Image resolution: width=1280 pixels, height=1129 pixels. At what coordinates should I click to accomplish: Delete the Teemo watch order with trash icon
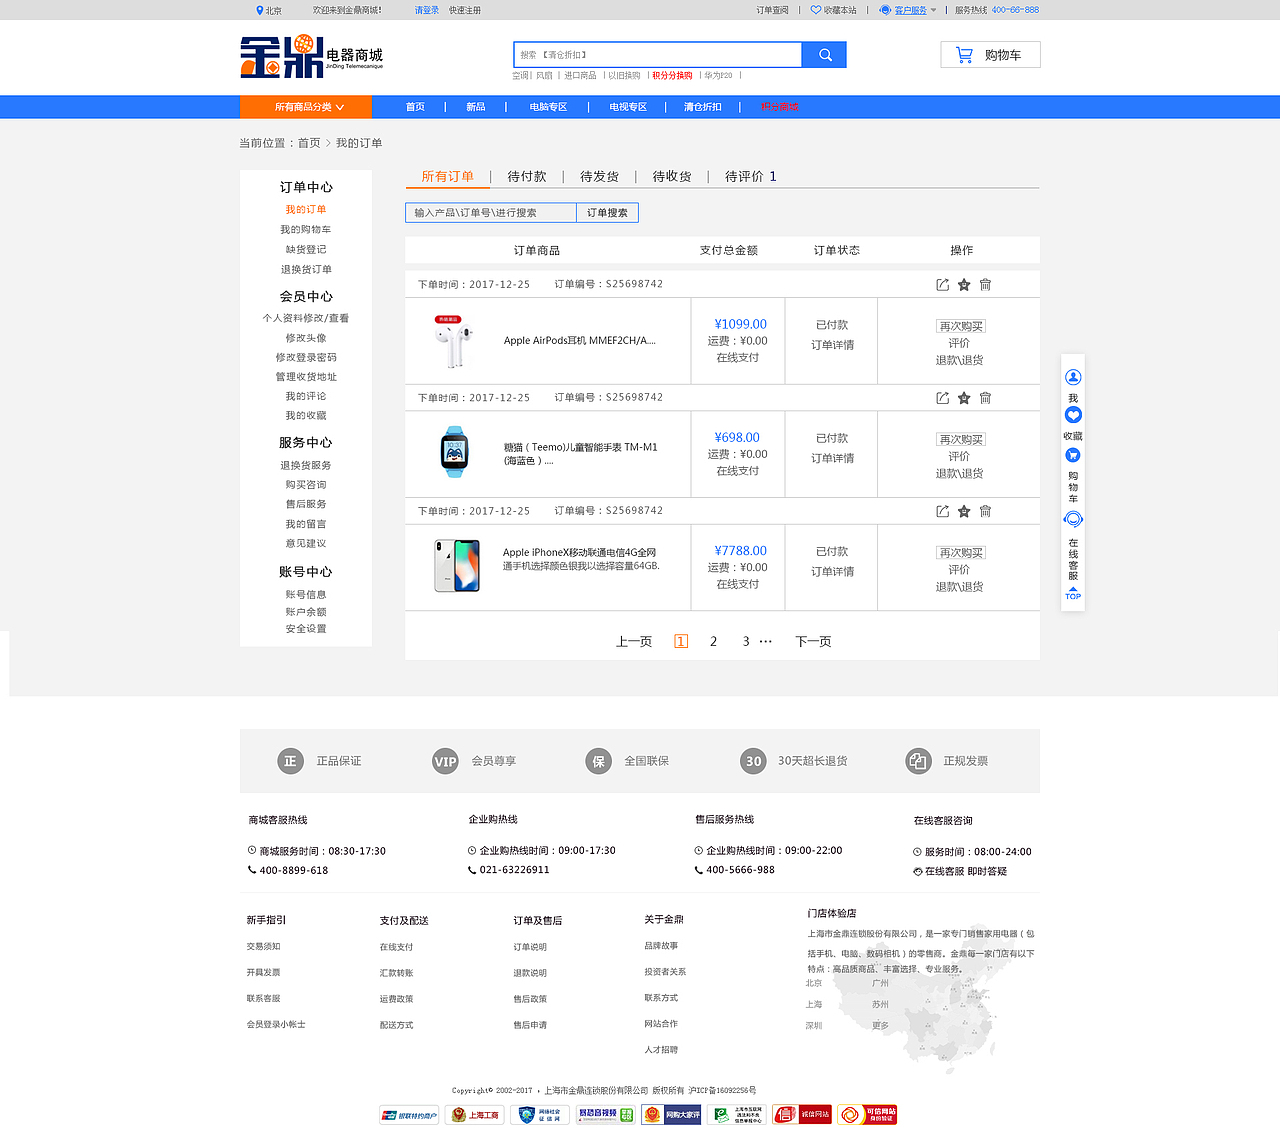click(985, 398)
